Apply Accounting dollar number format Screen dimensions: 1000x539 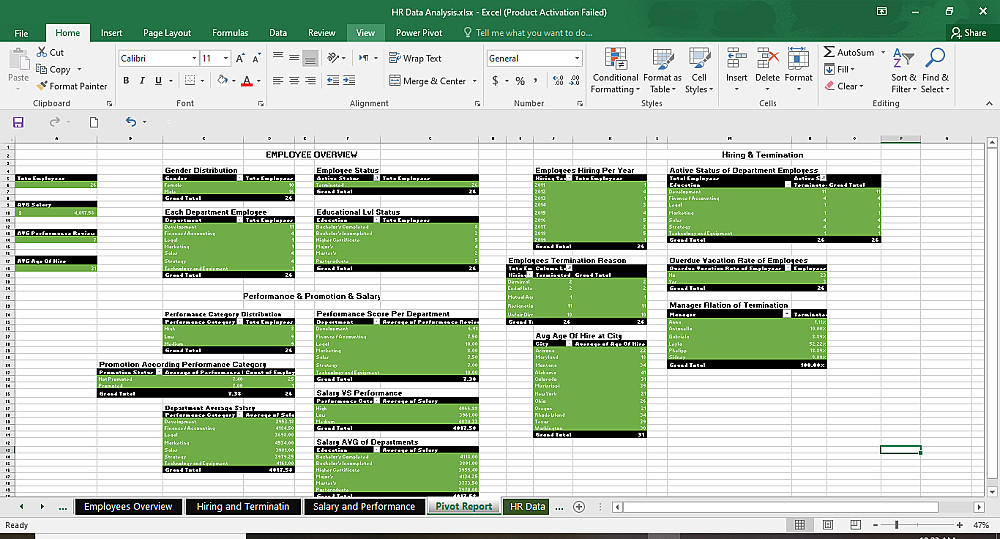point(496,80)
